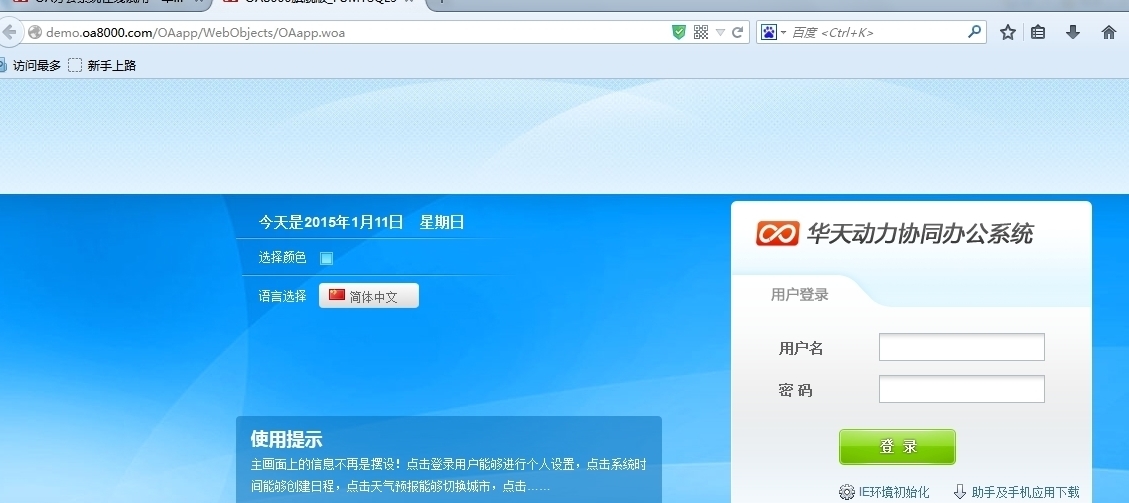Click the 华天动力 infinity logo
Image resolution: width=1129 pixels, height=503 pixels.
[777, 234]
